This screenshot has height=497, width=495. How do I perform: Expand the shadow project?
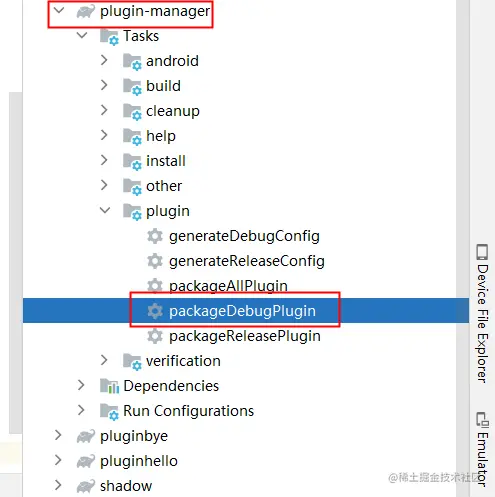pos(58,485)
